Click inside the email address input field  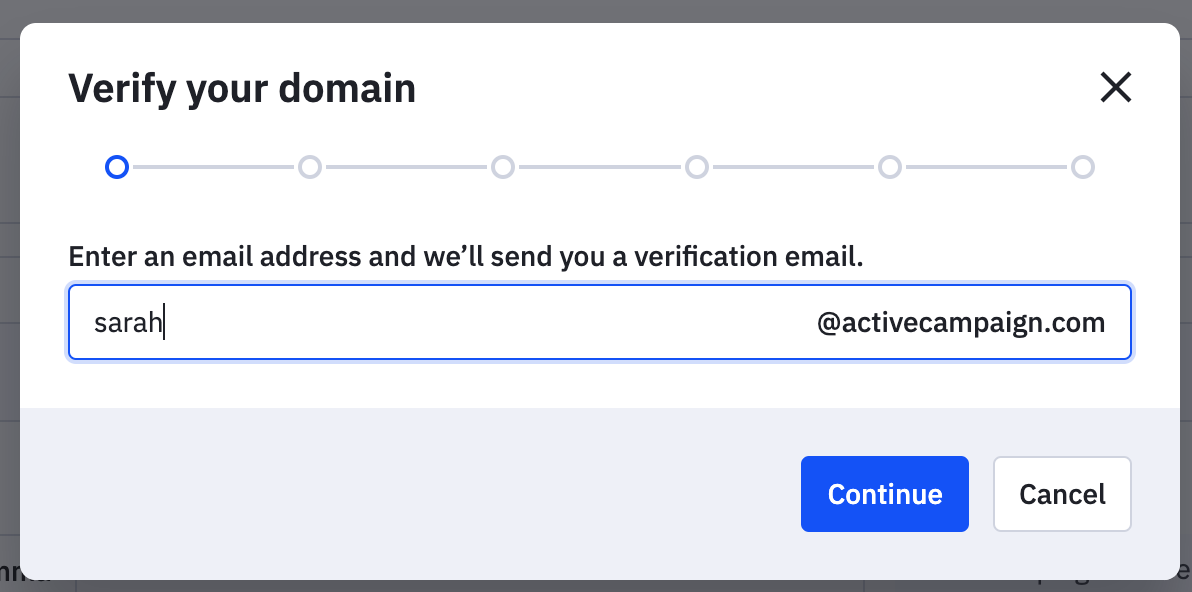450,322
